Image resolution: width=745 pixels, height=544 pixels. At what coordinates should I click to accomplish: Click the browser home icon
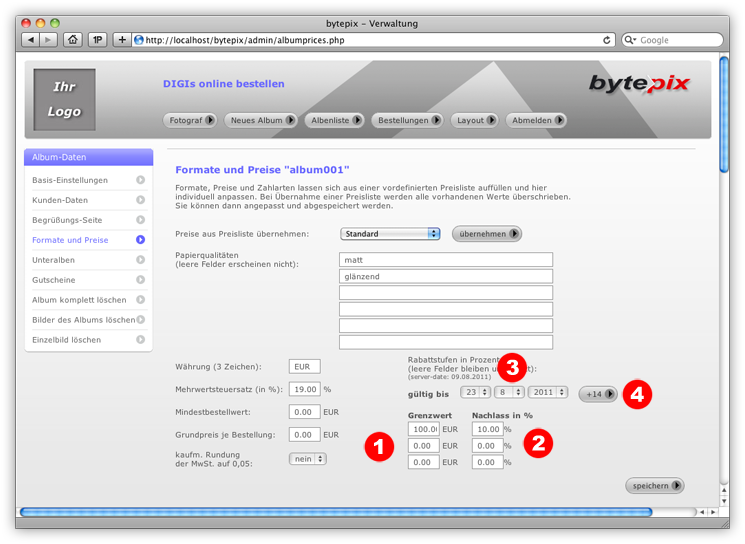73,40
